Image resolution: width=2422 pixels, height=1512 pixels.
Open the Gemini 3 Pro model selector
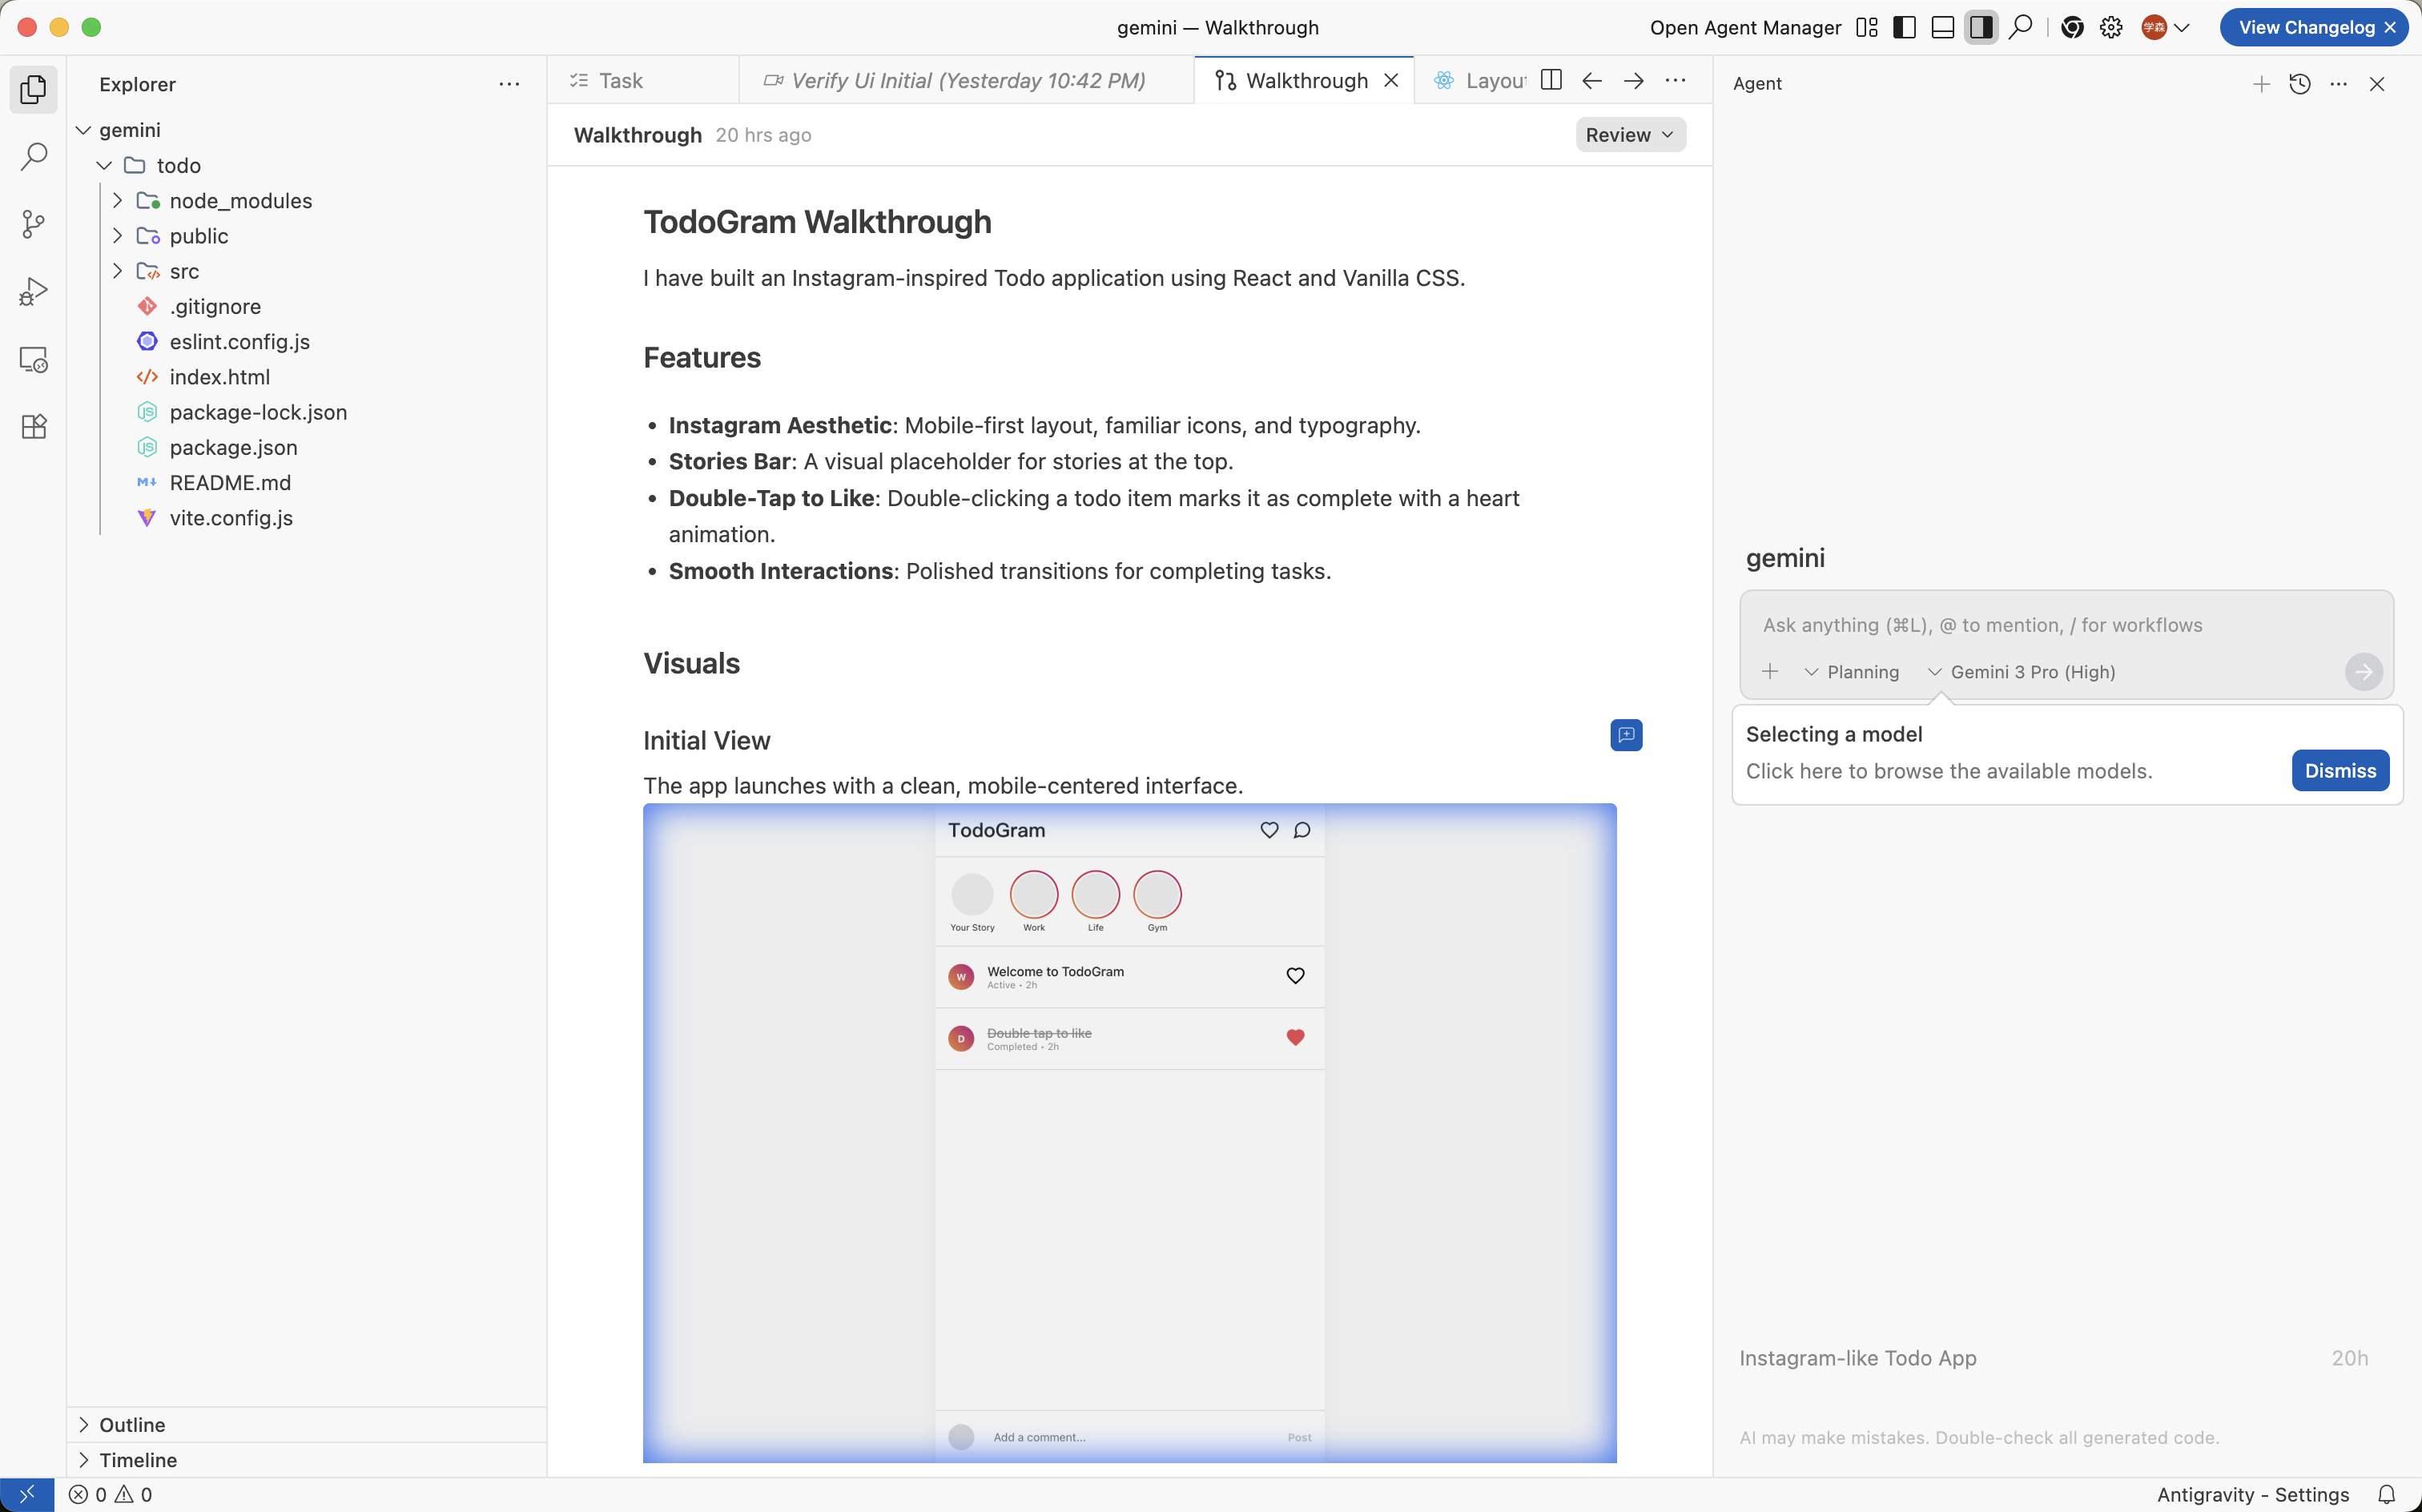pos(2021,672)
